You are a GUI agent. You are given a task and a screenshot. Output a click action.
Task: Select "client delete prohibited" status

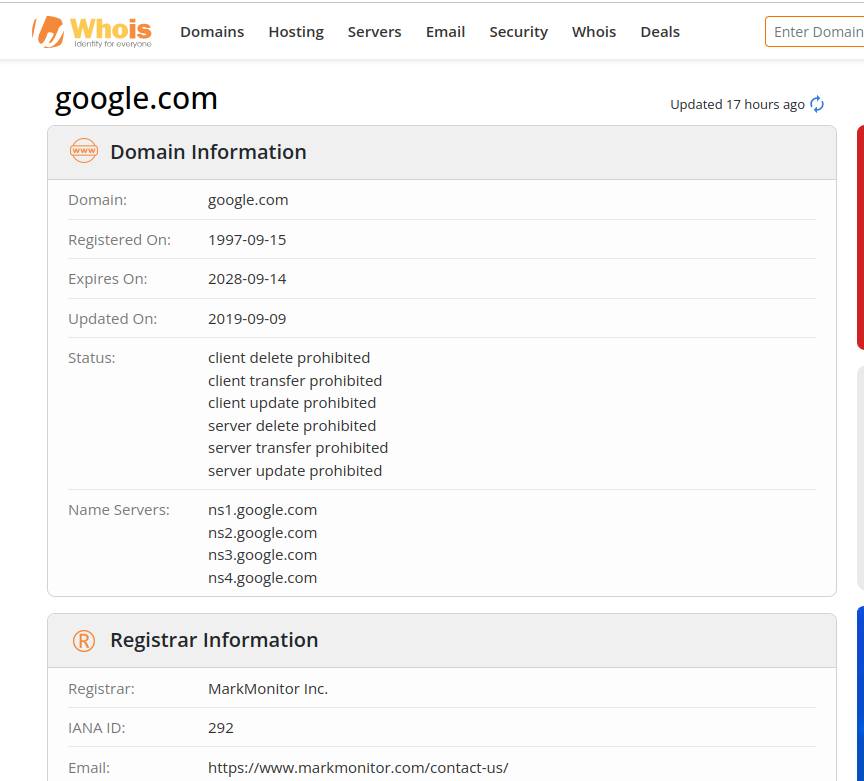[289, 358]
